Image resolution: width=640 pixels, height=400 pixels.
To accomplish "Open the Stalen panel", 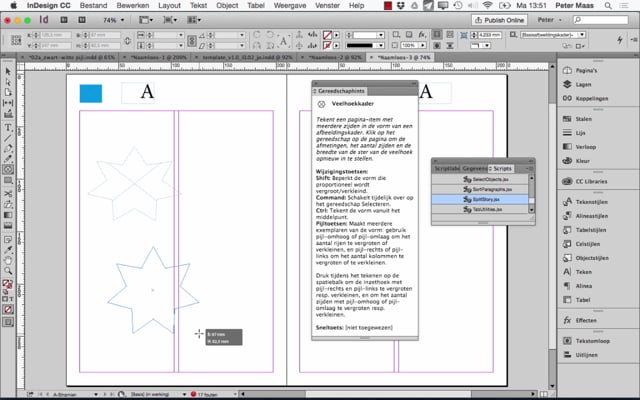I will (x=578, y=119).
